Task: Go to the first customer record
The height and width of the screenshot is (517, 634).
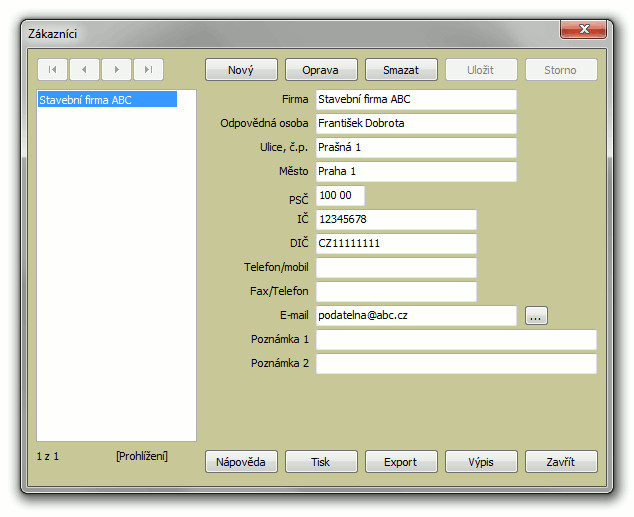Action: (52, 70)
